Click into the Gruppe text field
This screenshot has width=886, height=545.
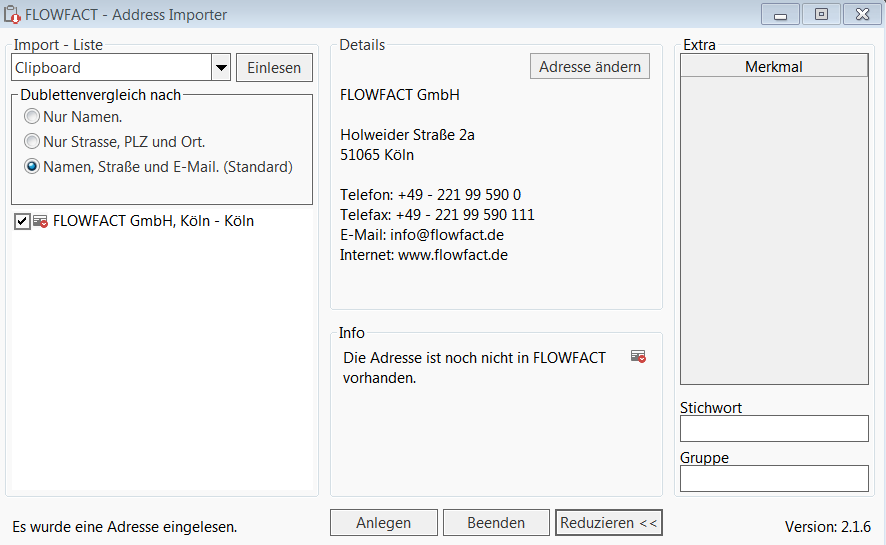pyautogui.click(x=774, y=478)
